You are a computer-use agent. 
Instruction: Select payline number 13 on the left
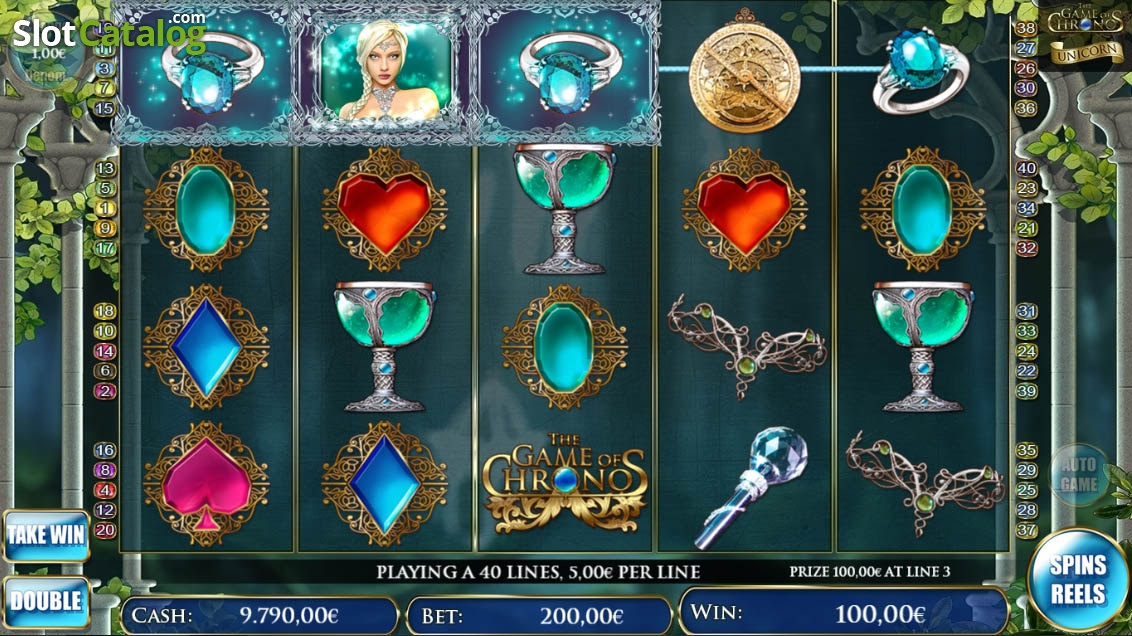click(105, 168)
